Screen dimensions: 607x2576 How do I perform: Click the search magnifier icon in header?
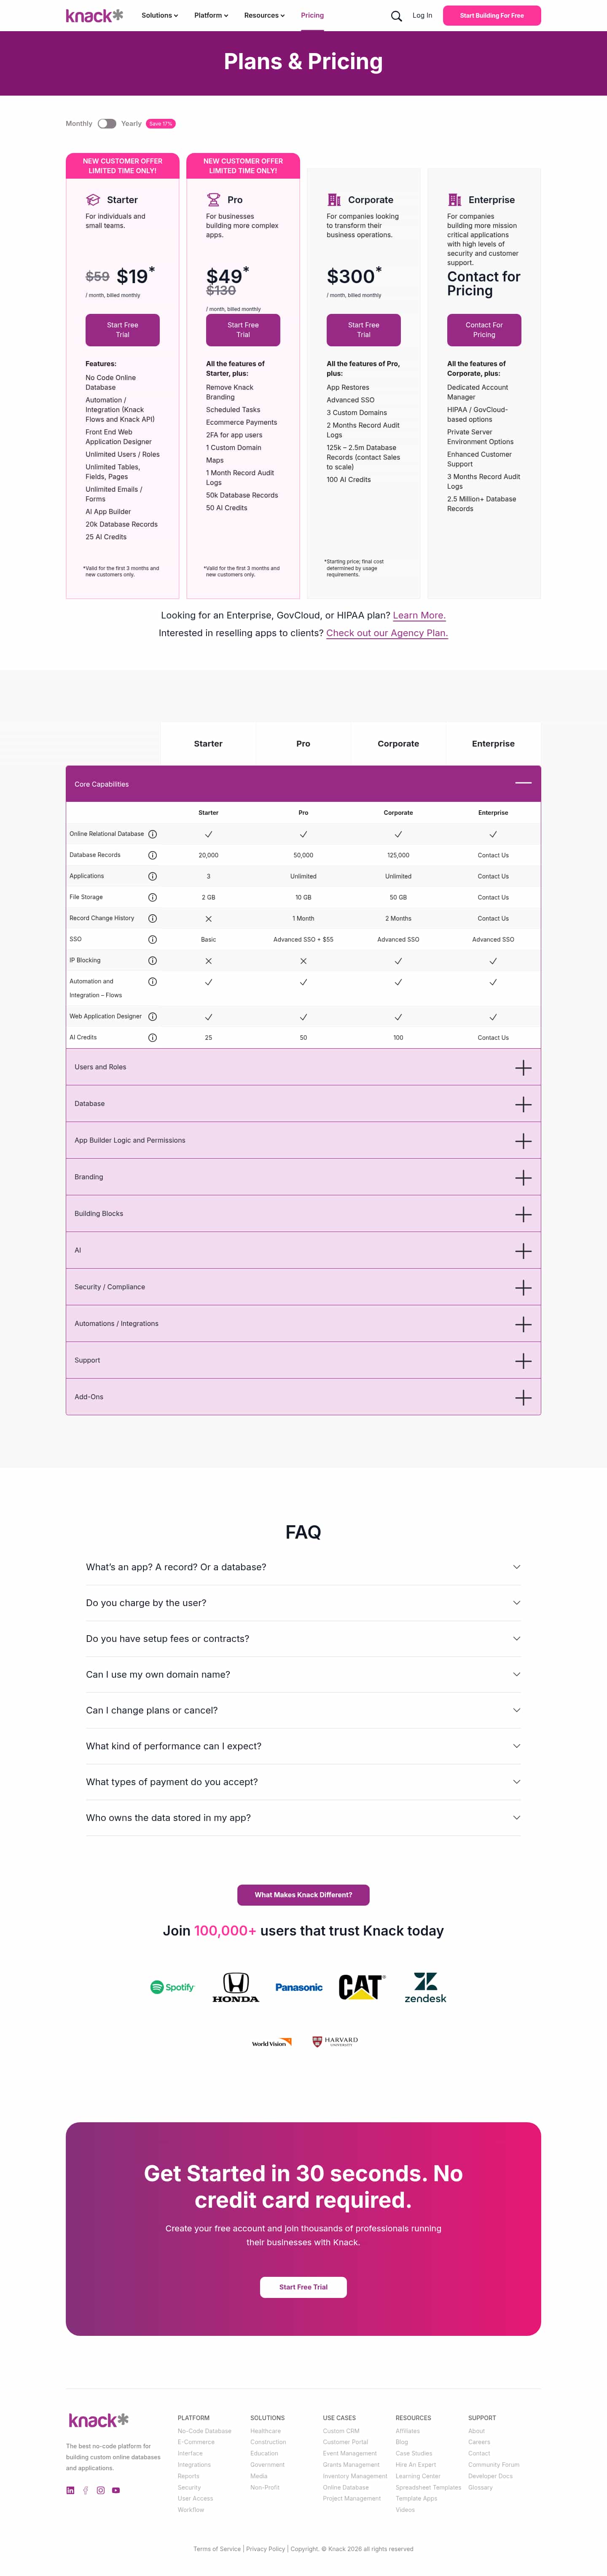396,16
